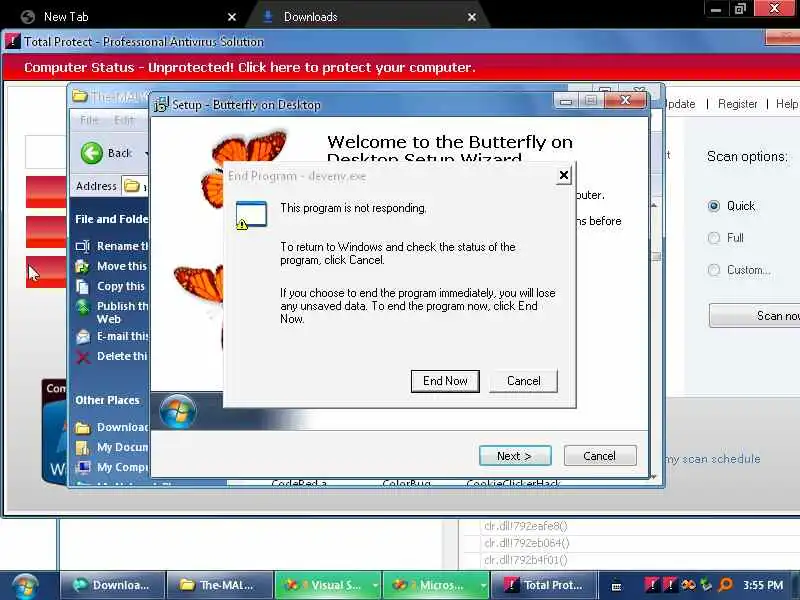
Task: Click Update link in Total Protect
Action: tap(680, 104)
